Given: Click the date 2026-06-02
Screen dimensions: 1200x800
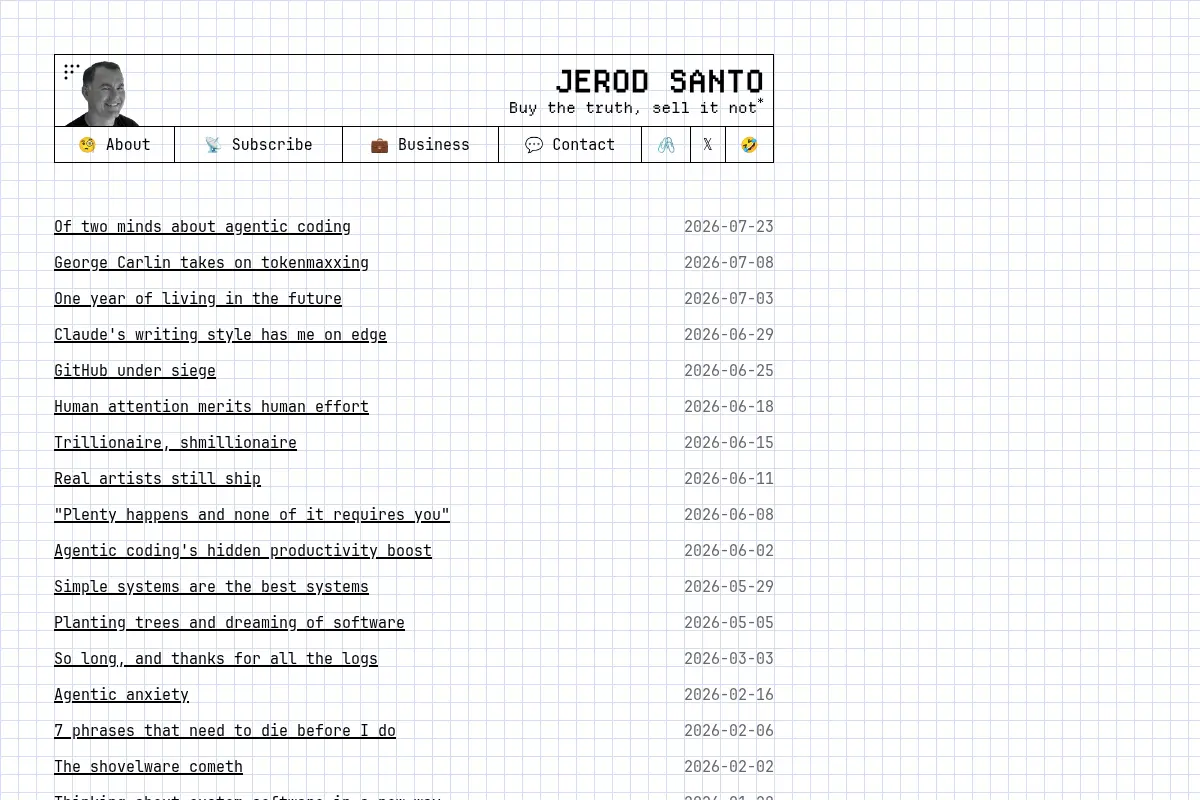Looking at the screenshot, I should [729, 551].
